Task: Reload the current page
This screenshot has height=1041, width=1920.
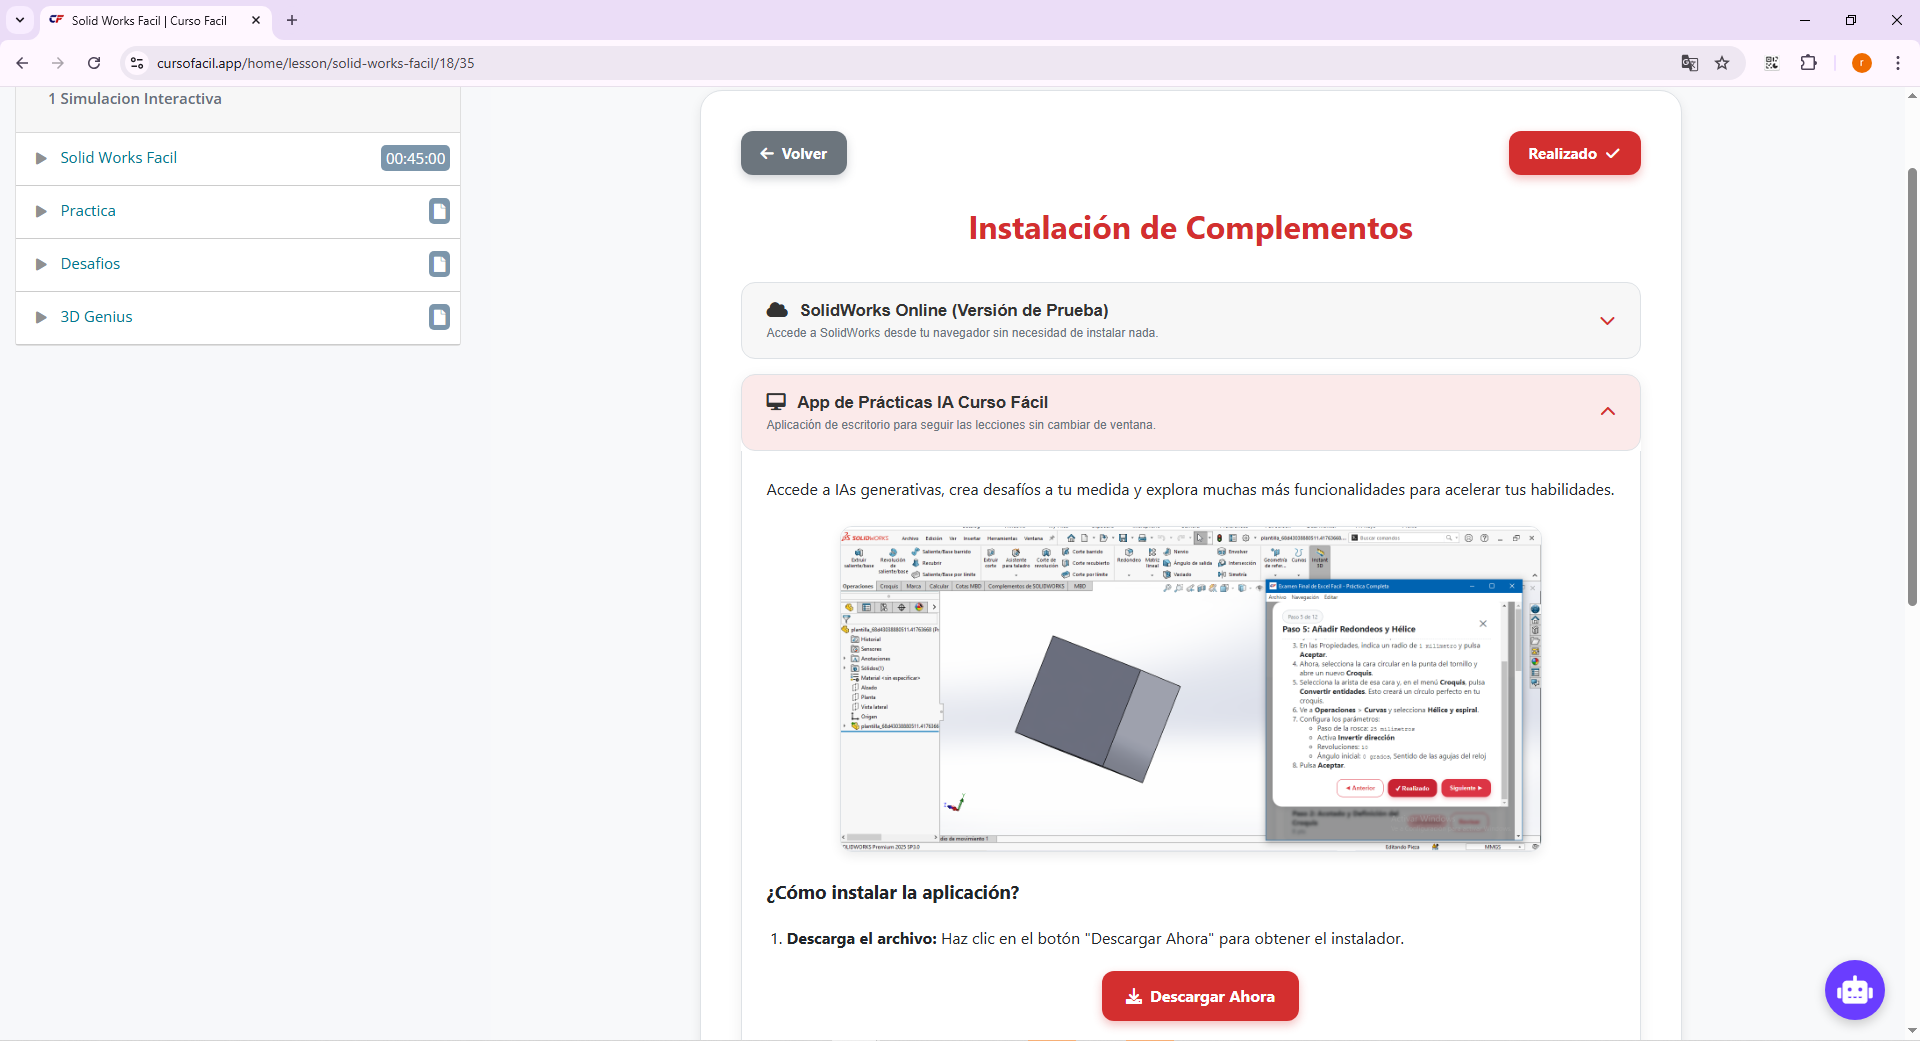Action: click(x=94, y=63)
